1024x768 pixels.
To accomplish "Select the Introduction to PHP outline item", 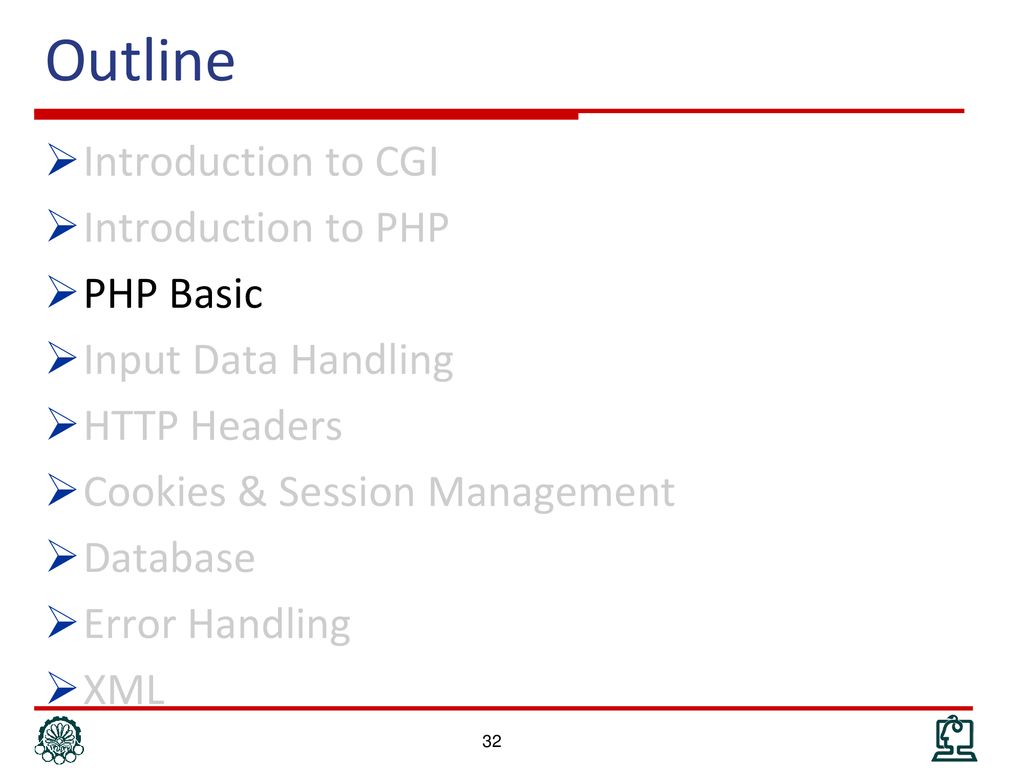I will pyautogui.click(x=266, y=227).
